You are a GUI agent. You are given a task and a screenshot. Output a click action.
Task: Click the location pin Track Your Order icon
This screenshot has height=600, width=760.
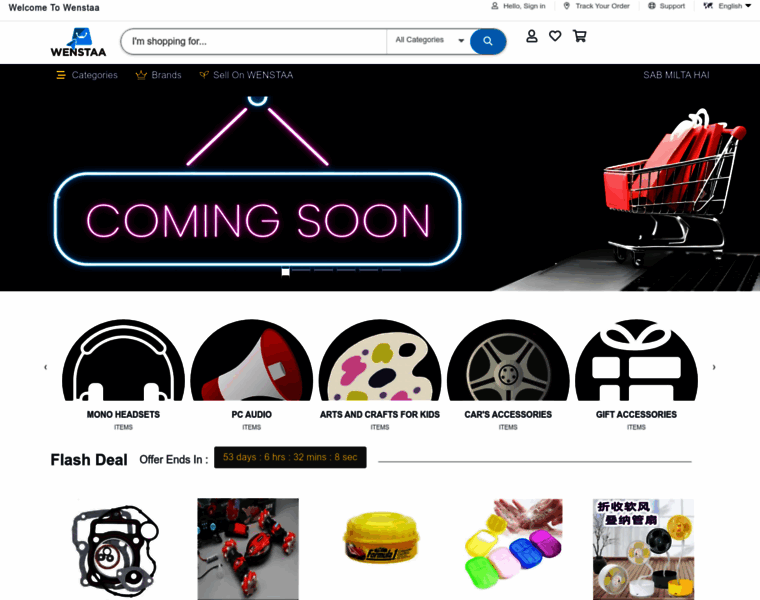pyautogui.click(x=567, y=6)
